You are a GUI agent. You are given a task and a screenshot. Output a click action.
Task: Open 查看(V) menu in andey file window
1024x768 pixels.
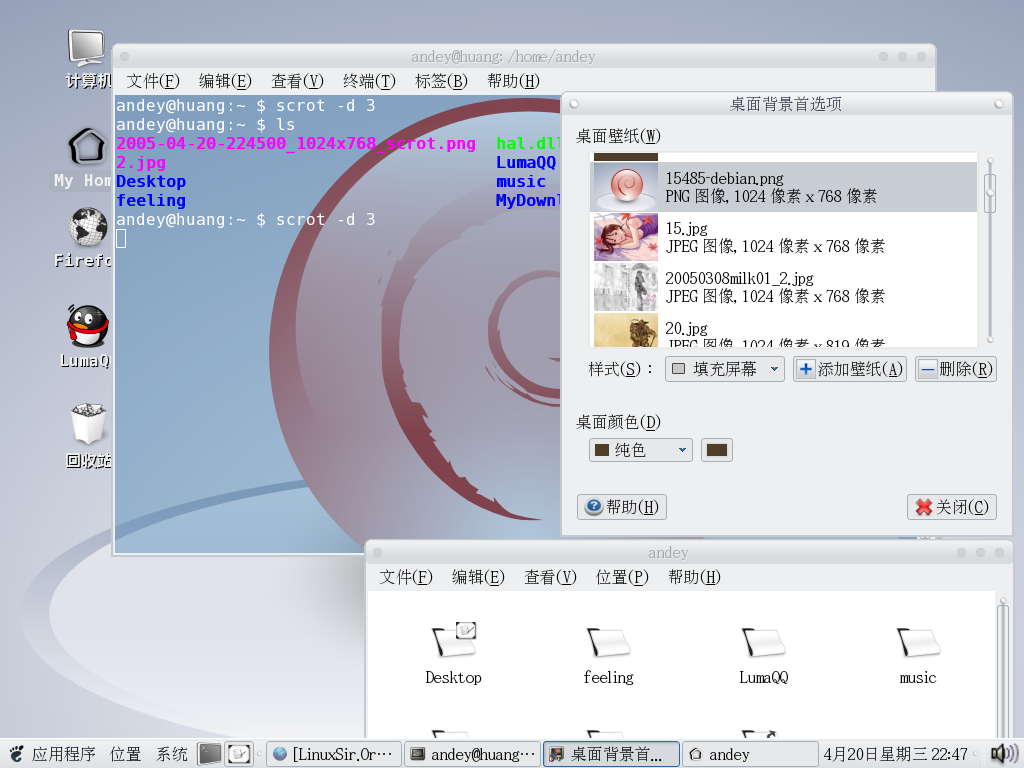coord(551,577)
